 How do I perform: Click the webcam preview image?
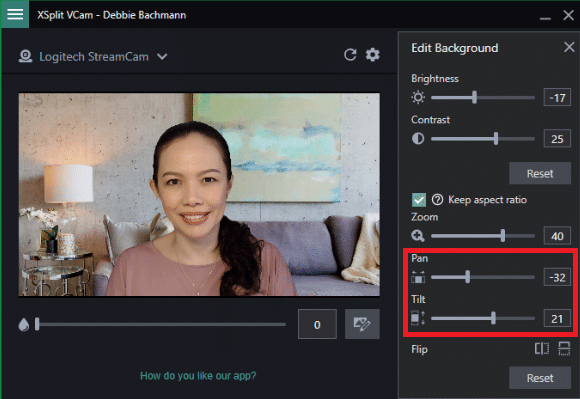(199, 195)
